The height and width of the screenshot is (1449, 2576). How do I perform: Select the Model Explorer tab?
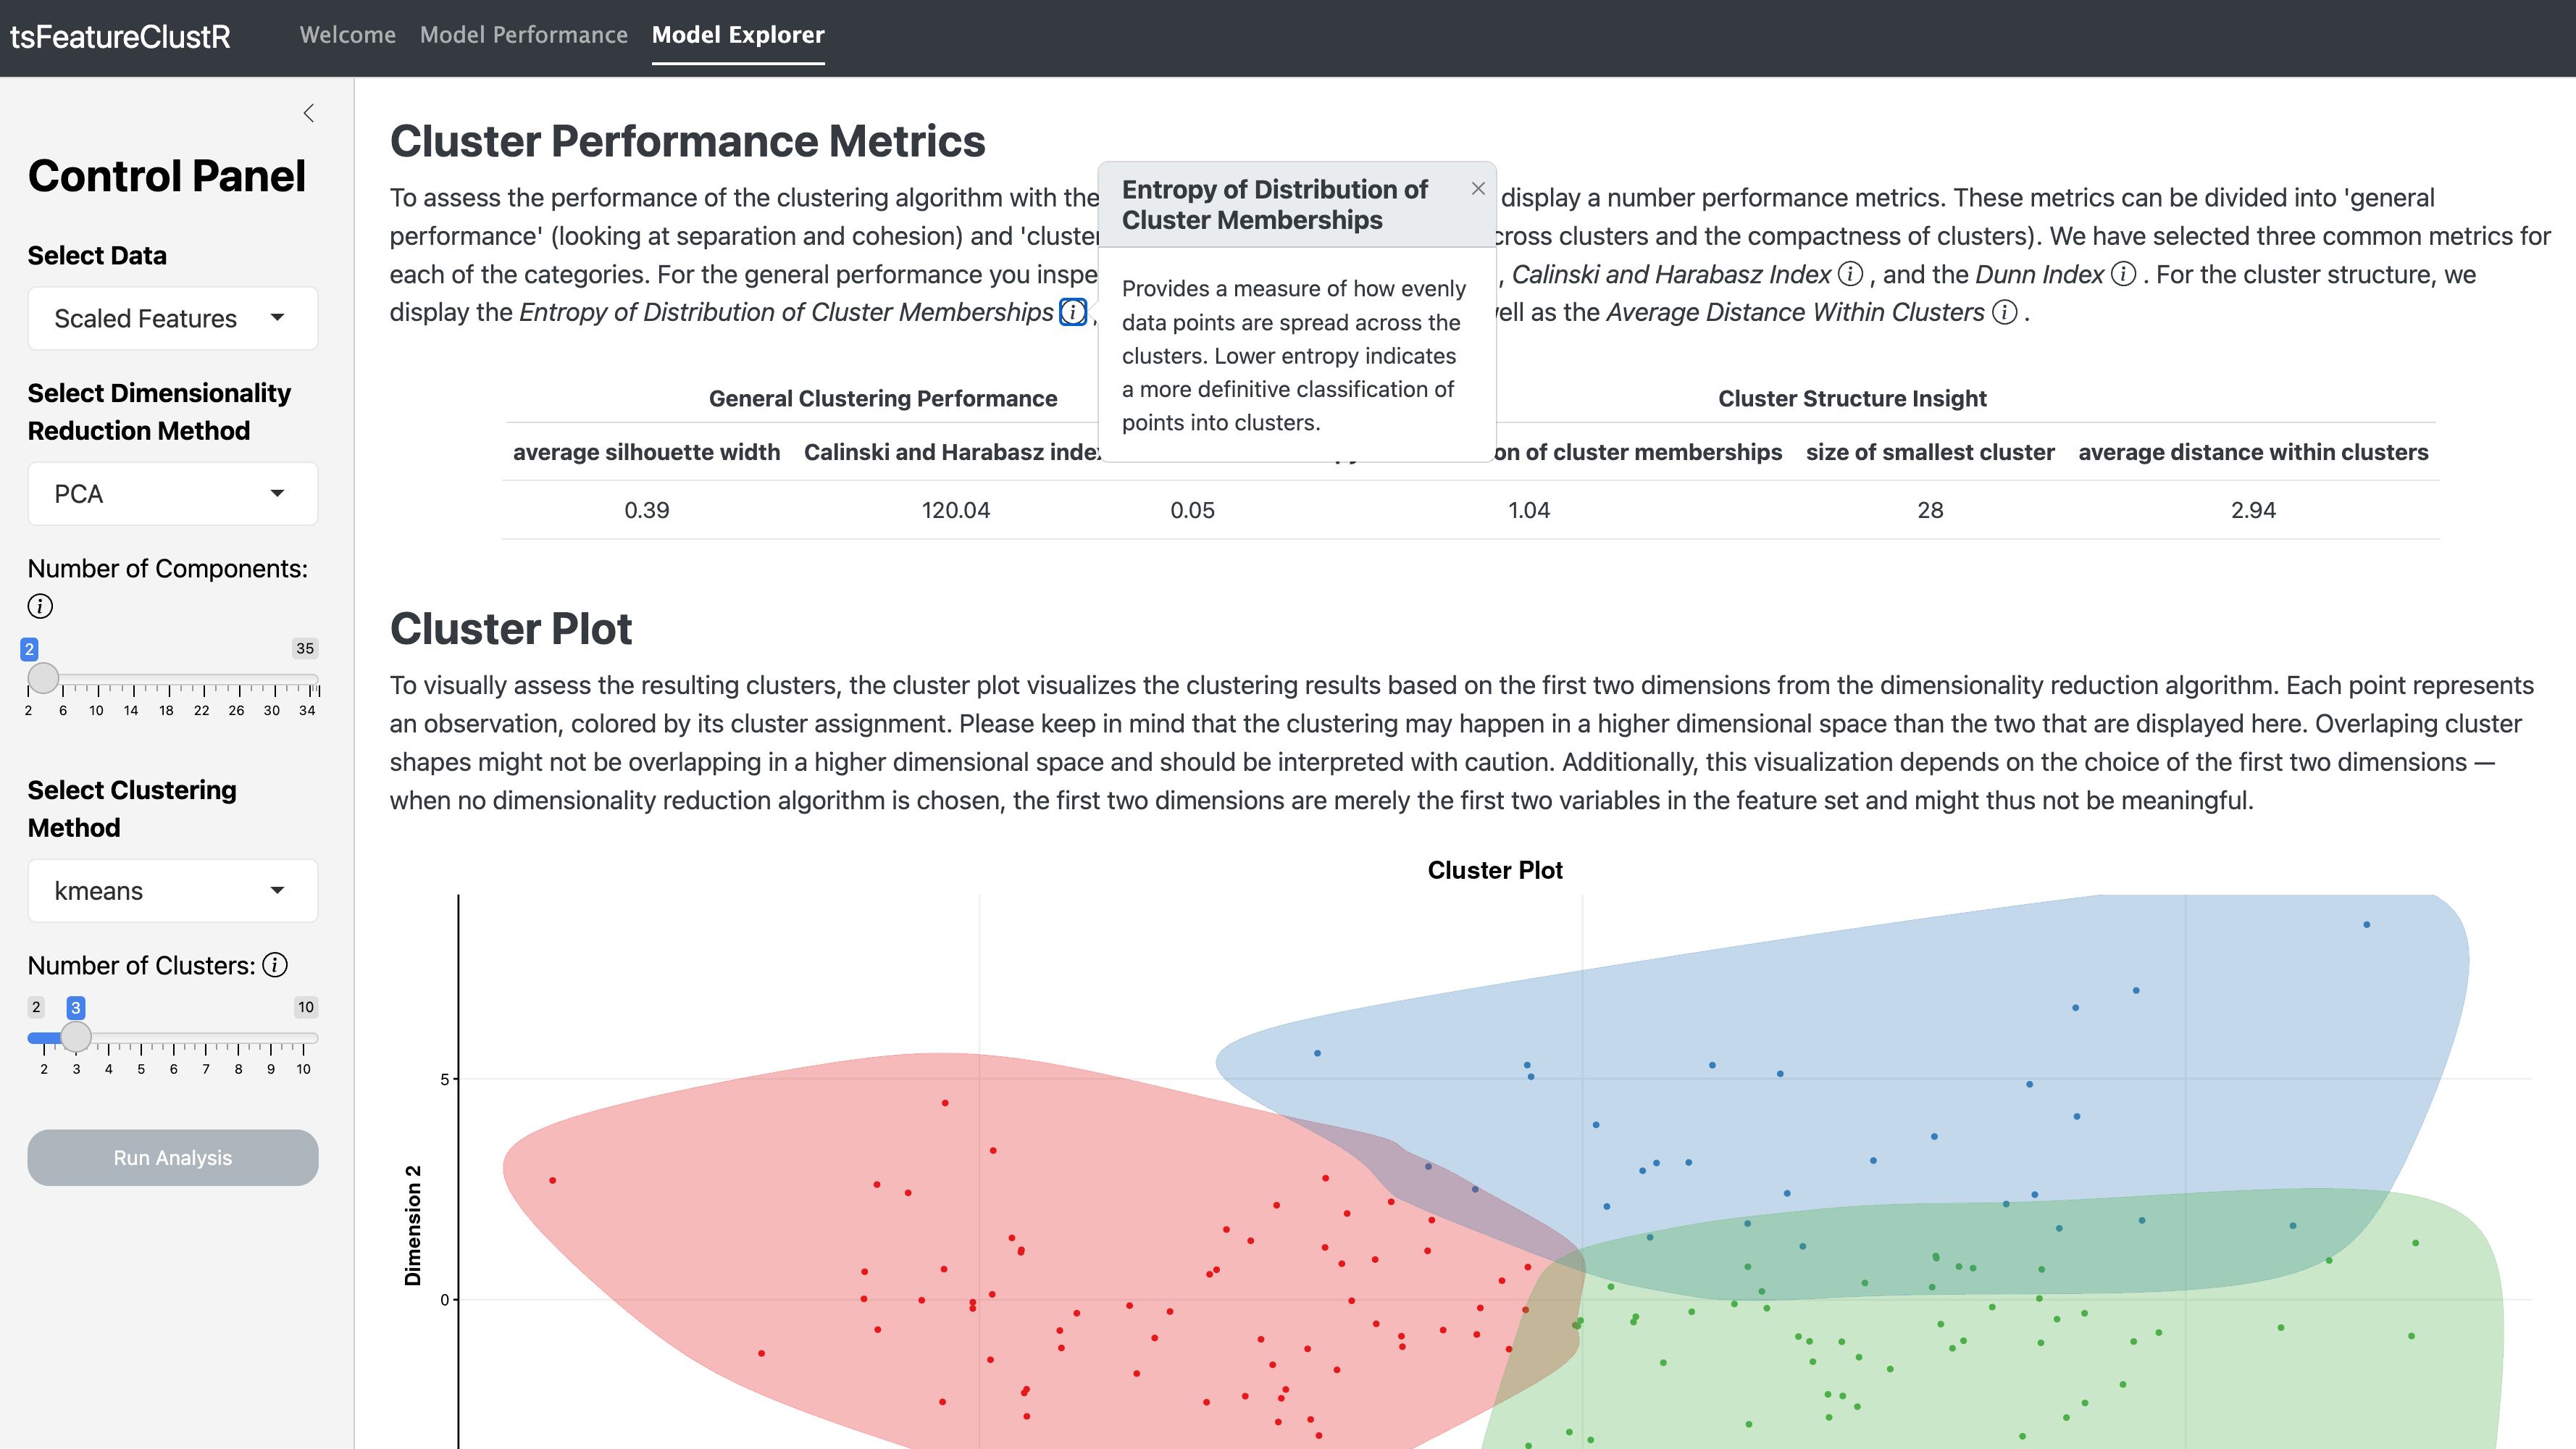tap(738, 35)
